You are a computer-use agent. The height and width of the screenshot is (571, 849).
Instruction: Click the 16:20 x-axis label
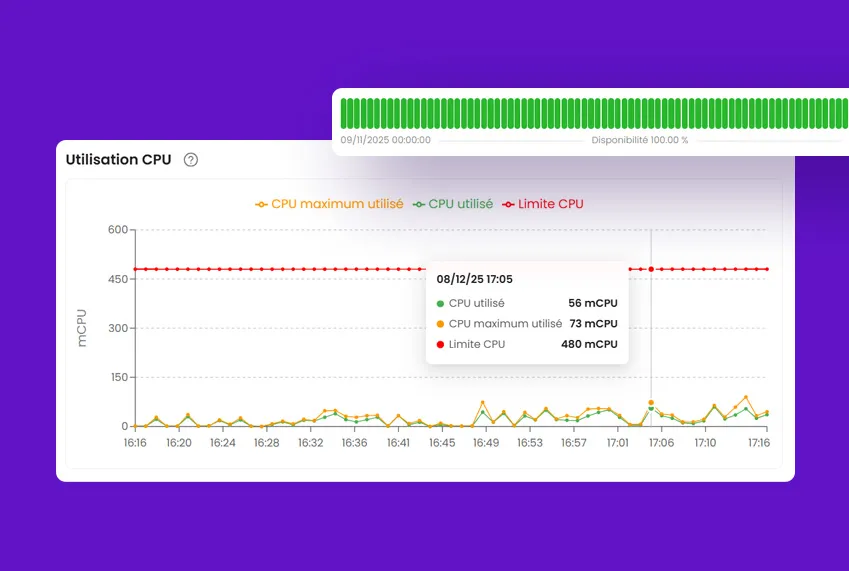179,443
